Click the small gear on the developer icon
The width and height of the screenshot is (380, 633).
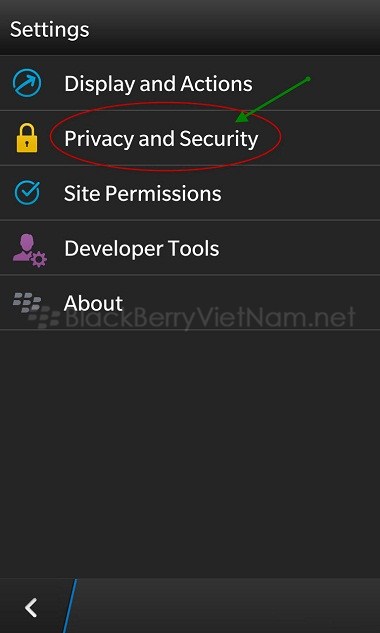[39, 259]
